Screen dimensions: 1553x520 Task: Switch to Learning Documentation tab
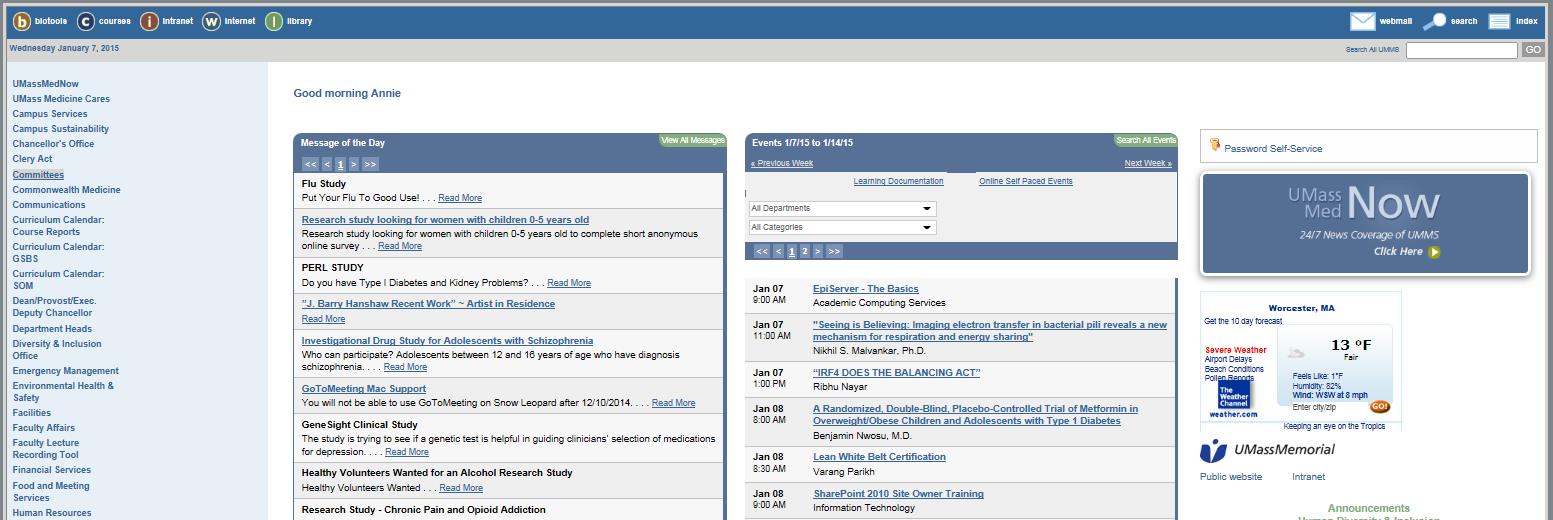coord(898,182)
